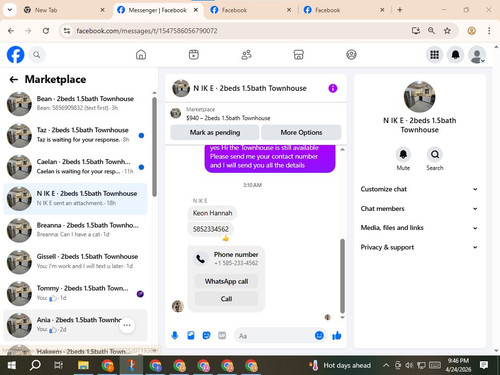Click More Options button
The height and width of the screenshot is (375, 500).
click(x=301, y=132)
